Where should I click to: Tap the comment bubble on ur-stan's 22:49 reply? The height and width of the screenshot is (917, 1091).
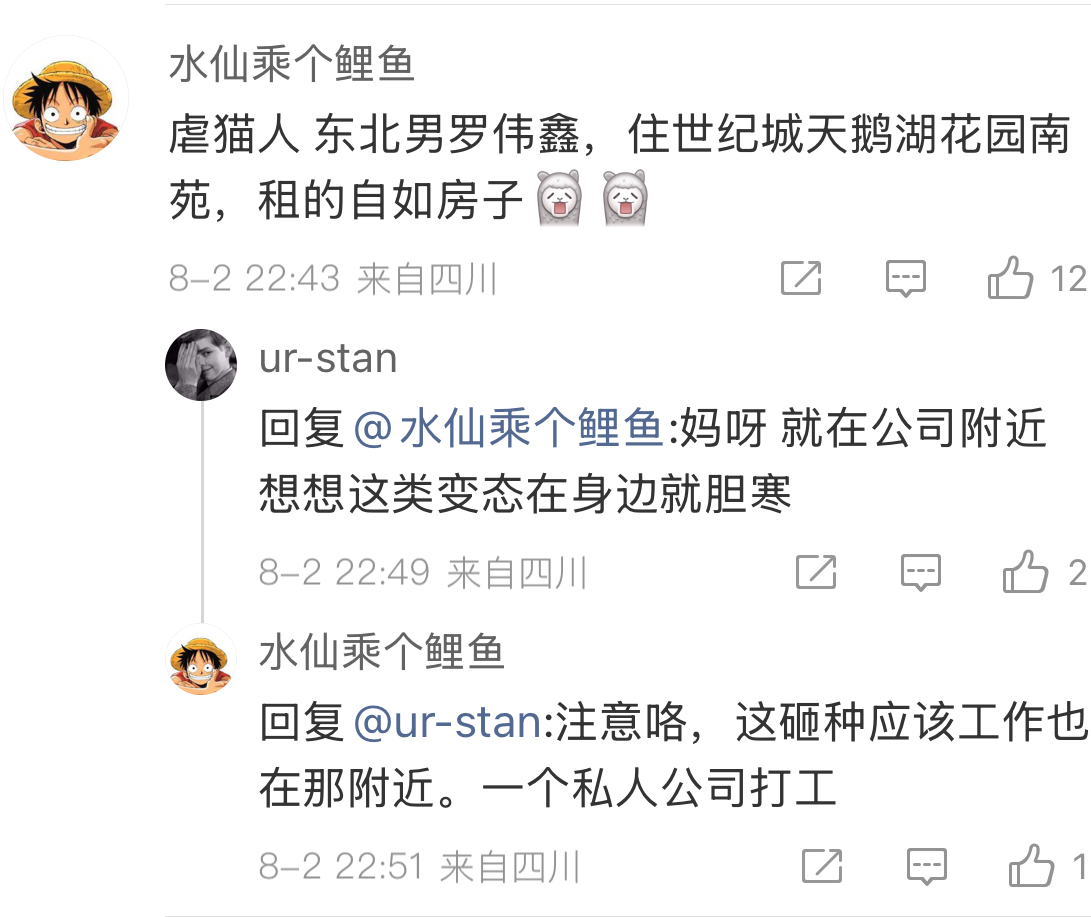click(x=921, y=573)
